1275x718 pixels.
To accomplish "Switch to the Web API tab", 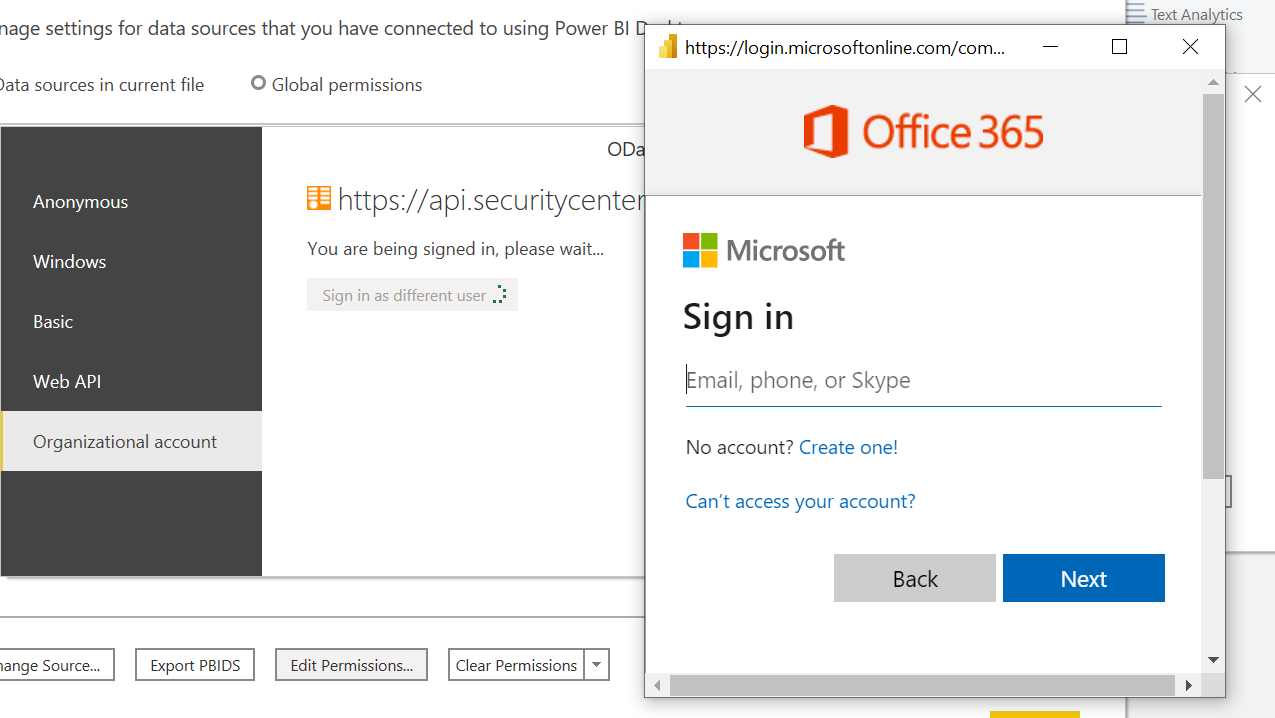I will pyautogui.click(x=65, y=381).
